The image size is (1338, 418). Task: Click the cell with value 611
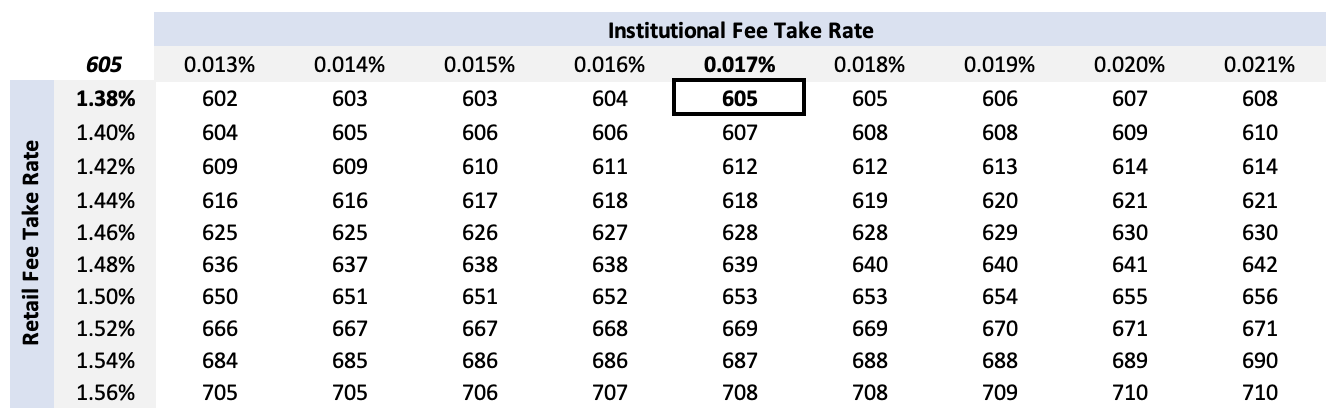coord(610,167)
